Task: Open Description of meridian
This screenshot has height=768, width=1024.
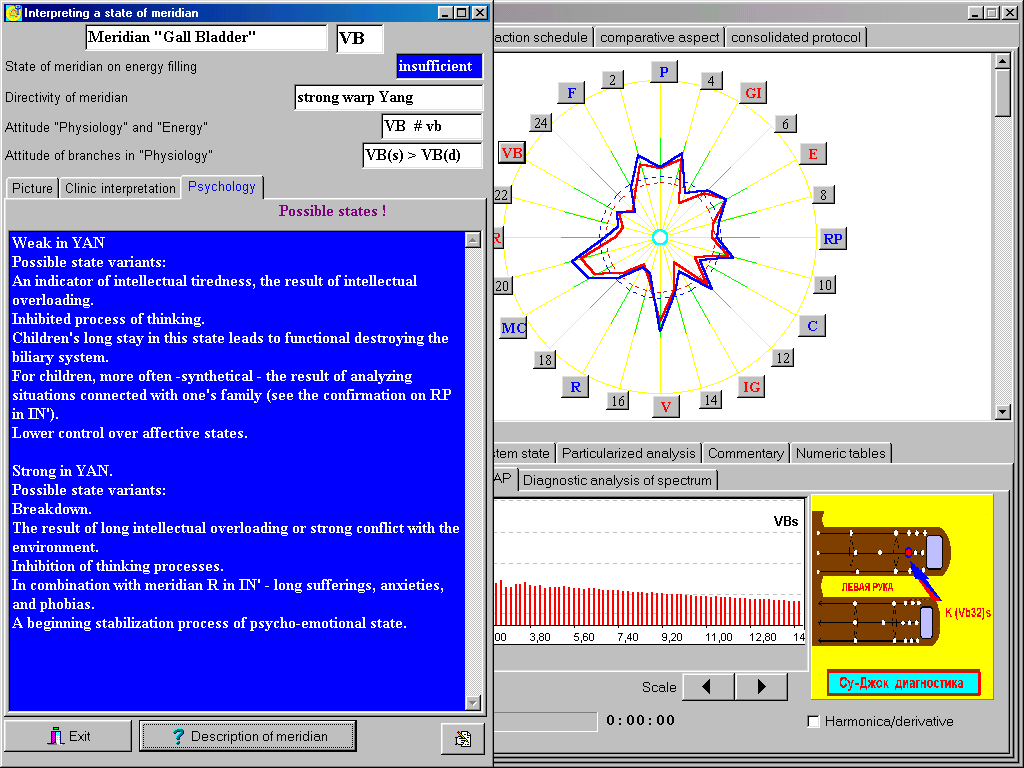Action: click(248, 736)
